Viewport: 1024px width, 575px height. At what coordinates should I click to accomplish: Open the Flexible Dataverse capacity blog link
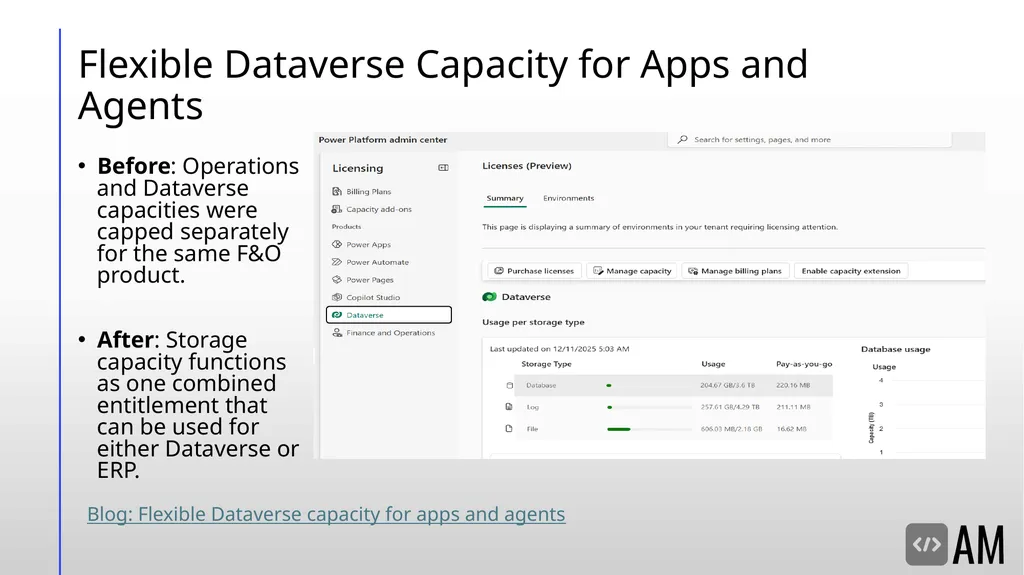[326, 514]
